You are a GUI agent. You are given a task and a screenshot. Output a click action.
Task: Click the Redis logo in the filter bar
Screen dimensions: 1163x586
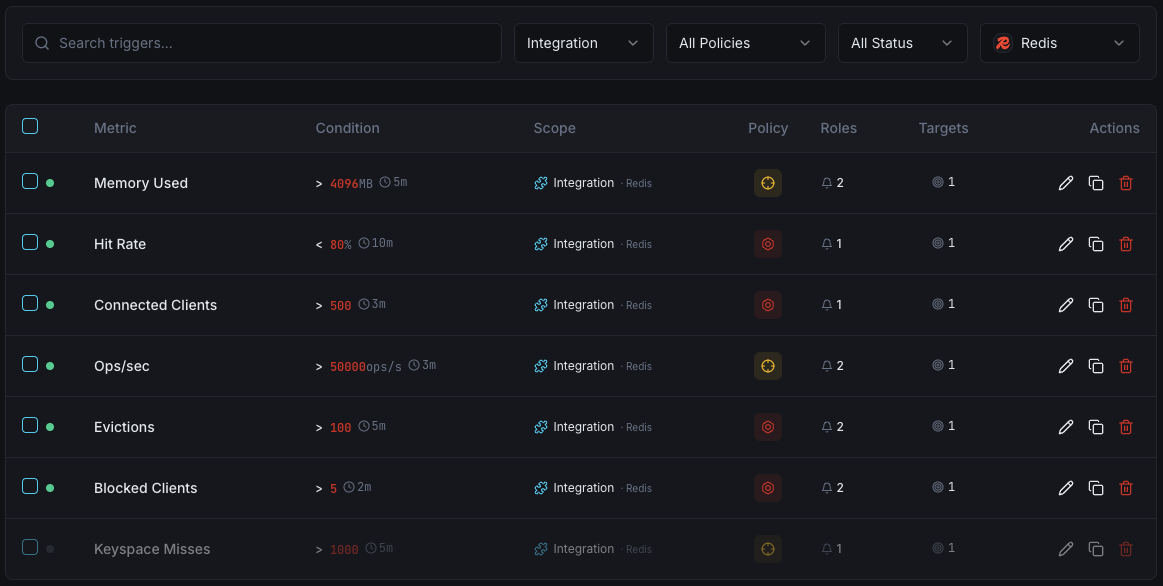coord(1002,42)
